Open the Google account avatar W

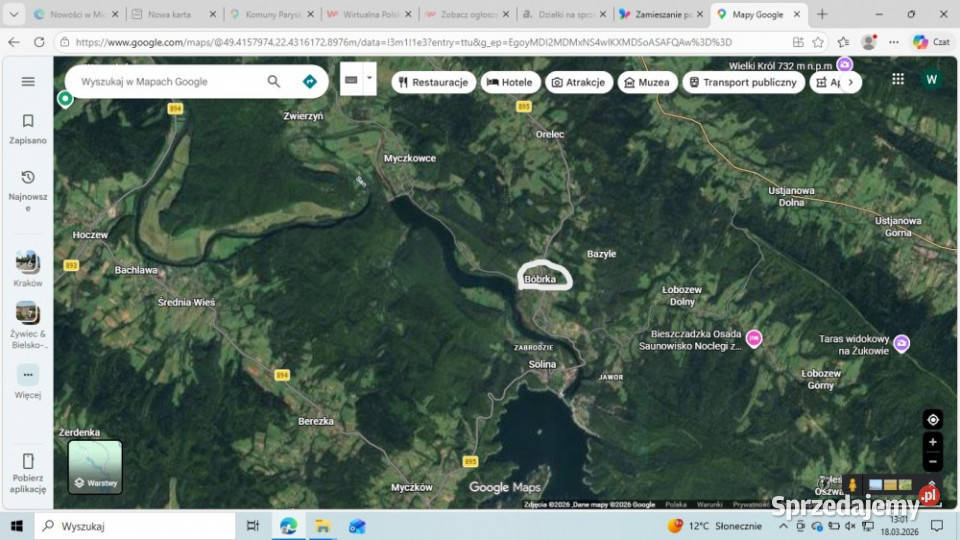931,79
